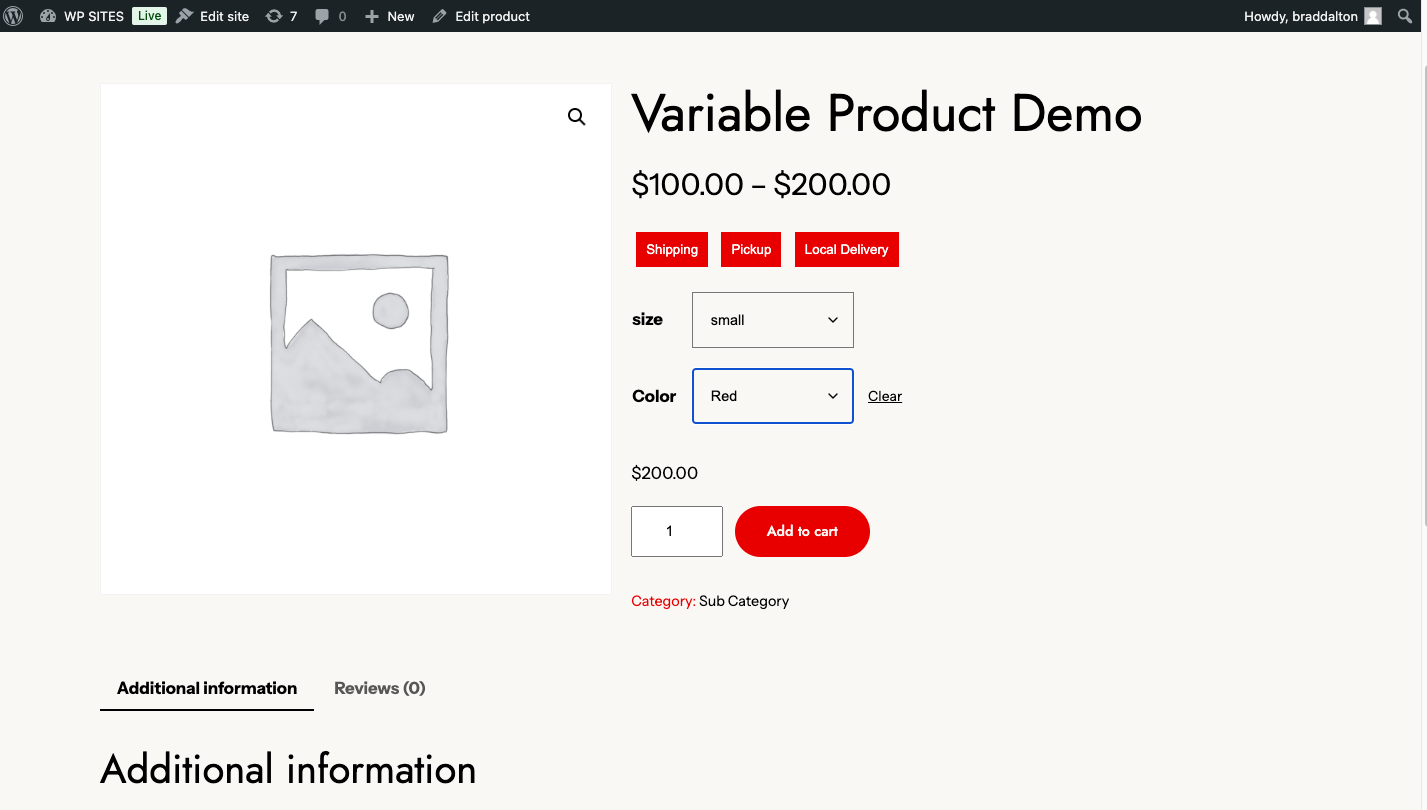1427x810 pixels.
Task: Click the updates icon showing 7
Action: (x=281, y=16)
